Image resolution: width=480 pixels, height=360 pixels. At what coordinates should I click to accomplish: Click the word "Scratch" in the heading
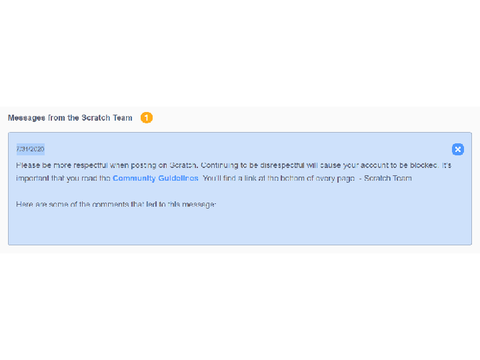tap(96, 118)
